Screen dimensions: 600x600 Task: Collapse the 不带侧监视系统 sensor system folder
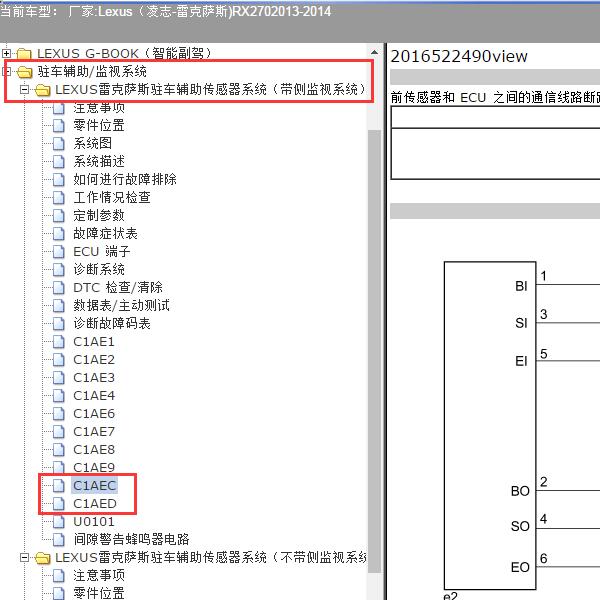click(x=24, y=558)
